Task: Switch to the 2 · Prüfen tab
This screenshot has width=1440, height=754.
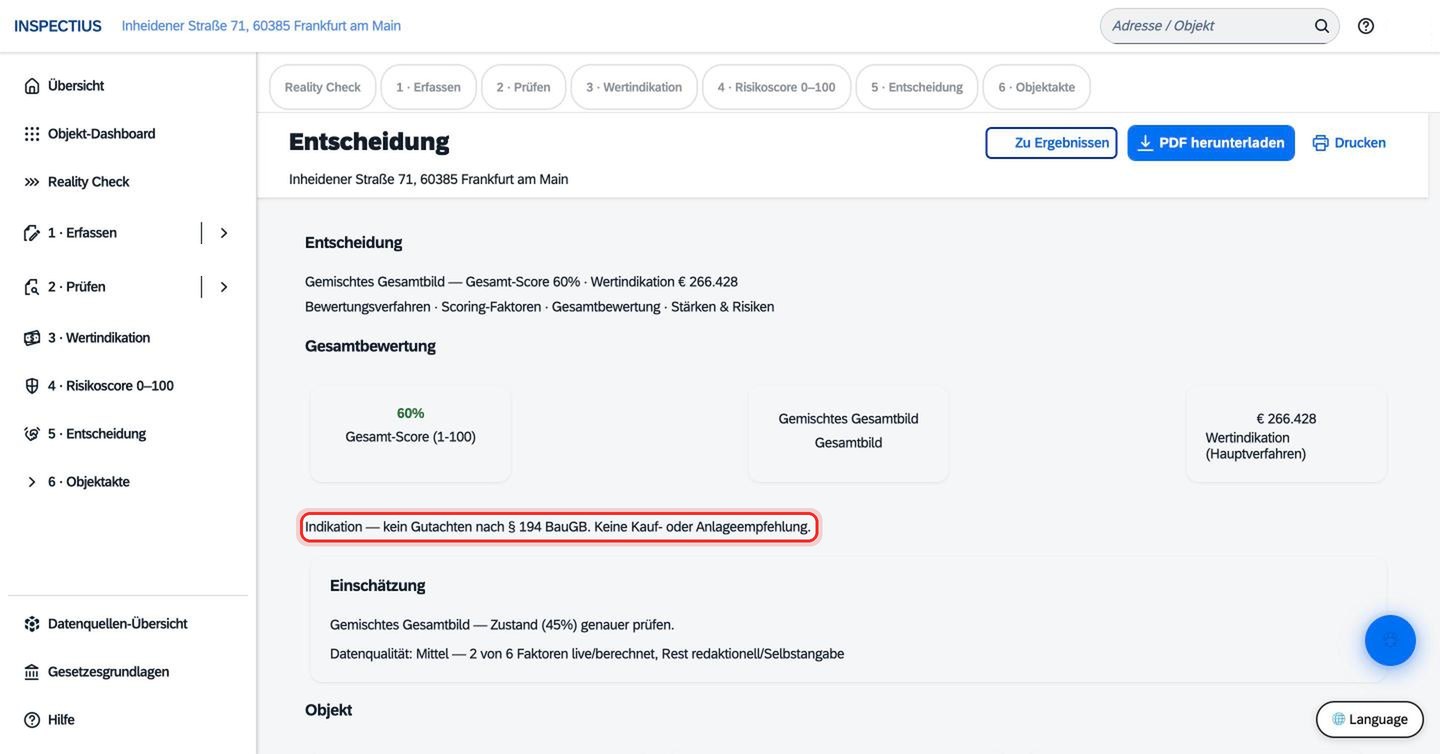Action: pyautogui.click(x=523, y=87)
